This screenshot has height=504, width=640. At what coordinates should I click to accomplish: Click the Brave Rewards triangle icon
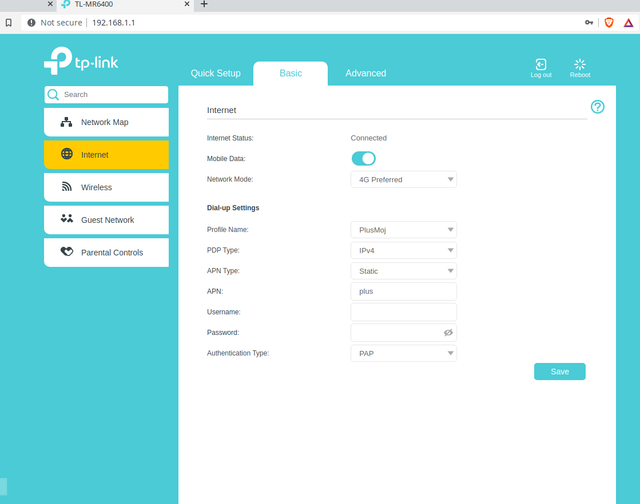(629, 23)
